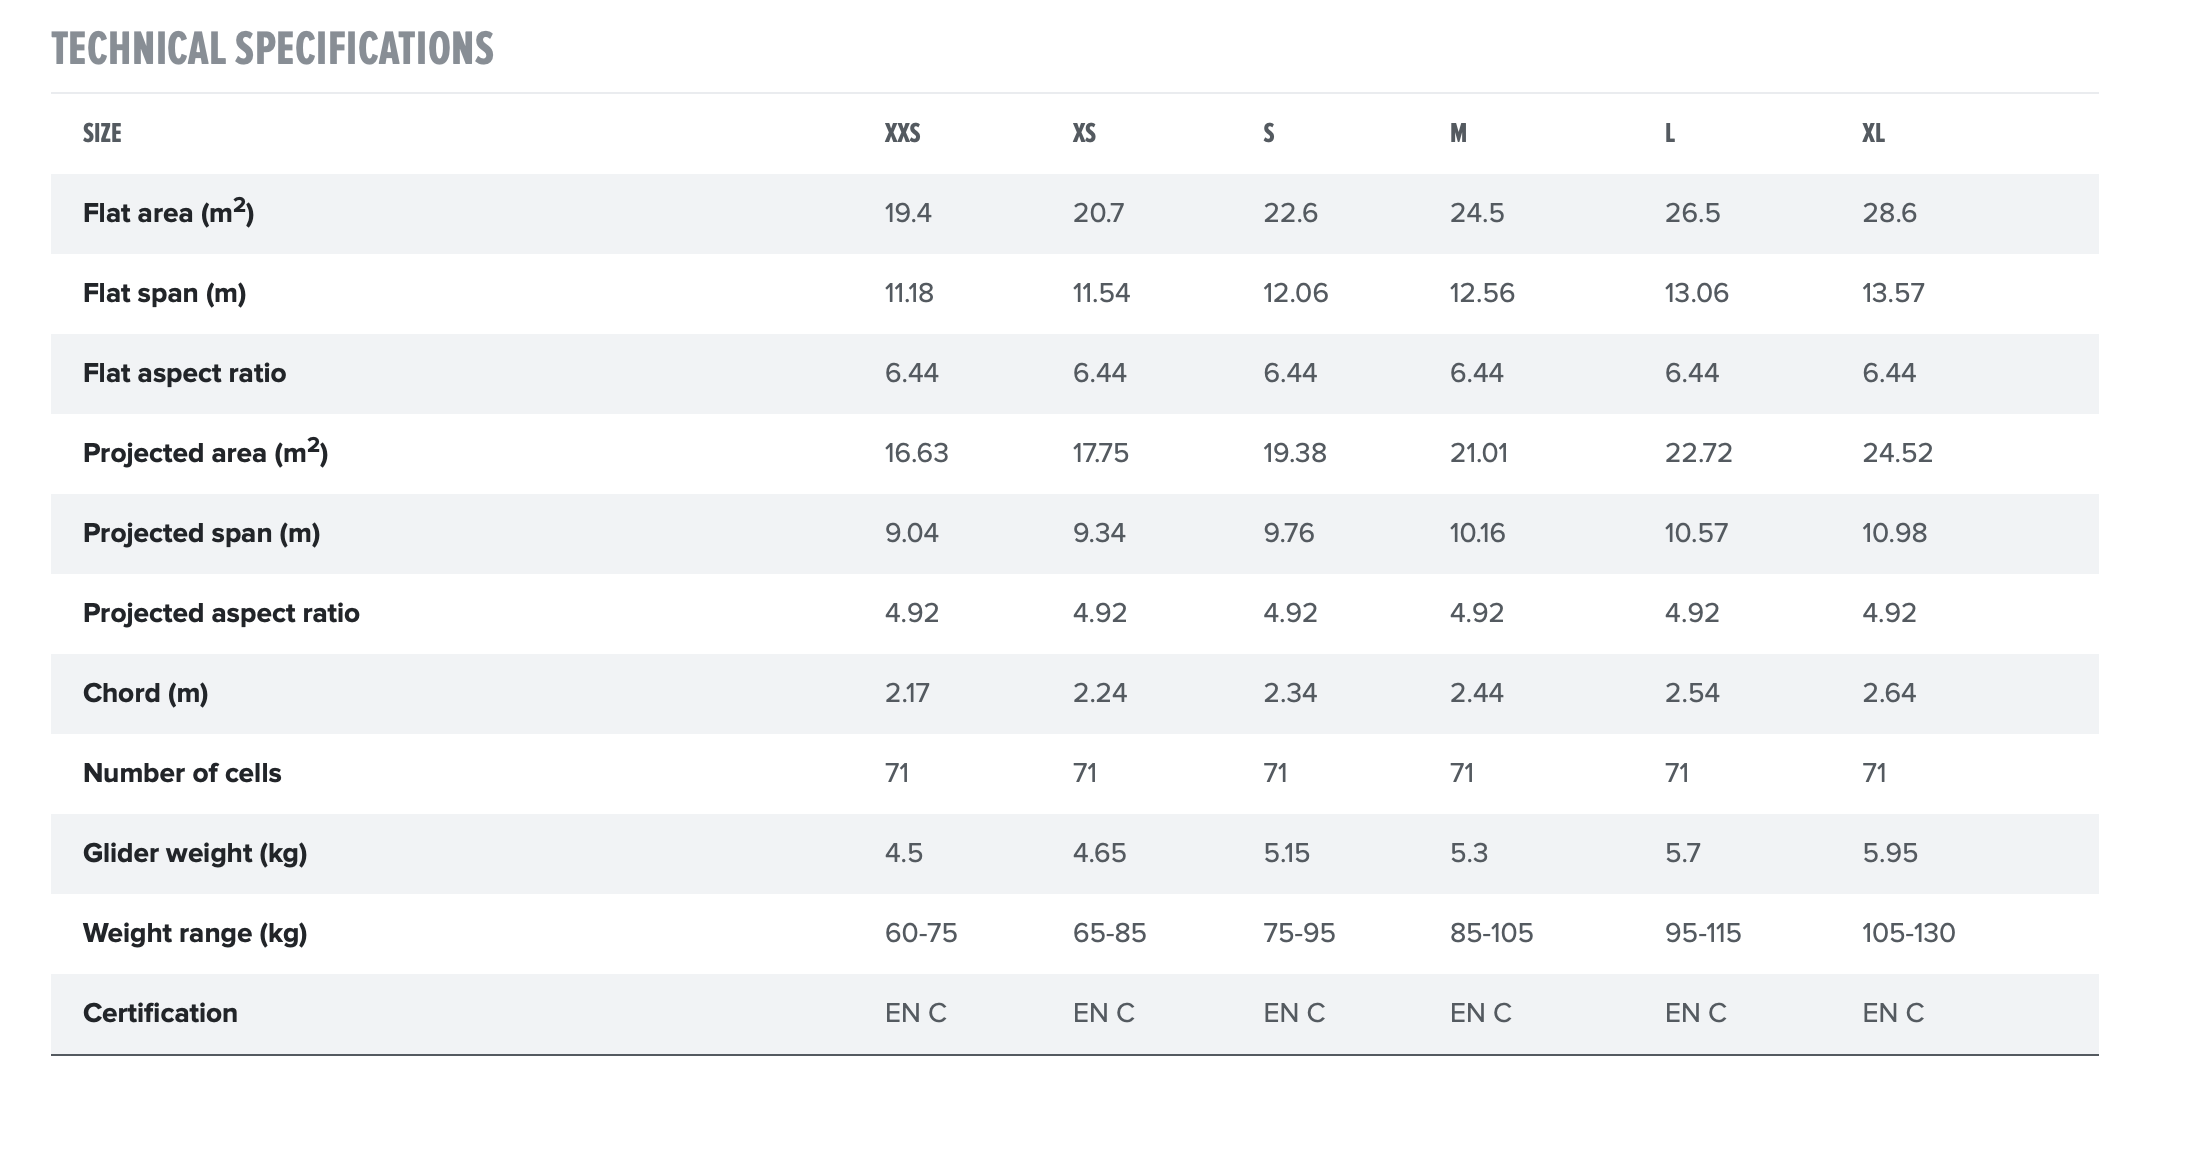
Task: Select the XXS size column header
Action: pyautogui.click(x=902, y=133)
